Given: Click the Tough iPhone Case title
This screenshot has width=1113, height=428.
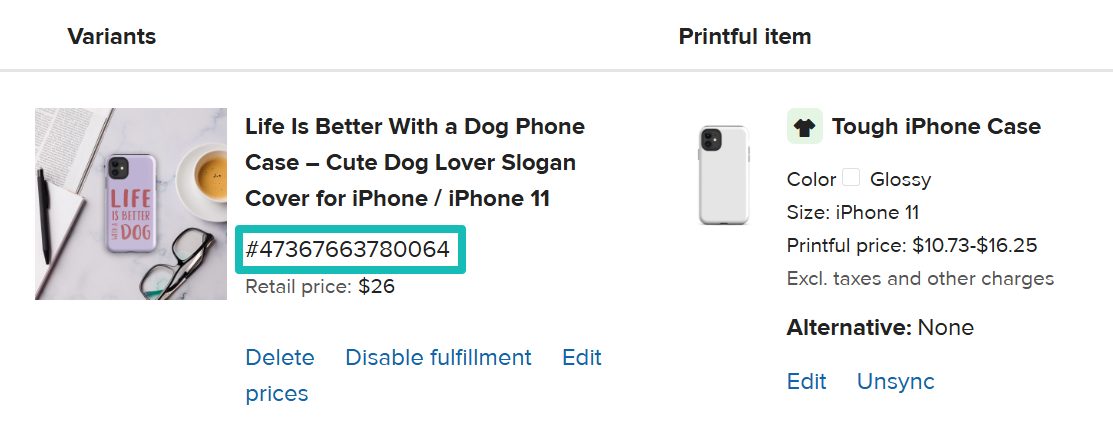Looking at the screenshot, I should 936,127.
